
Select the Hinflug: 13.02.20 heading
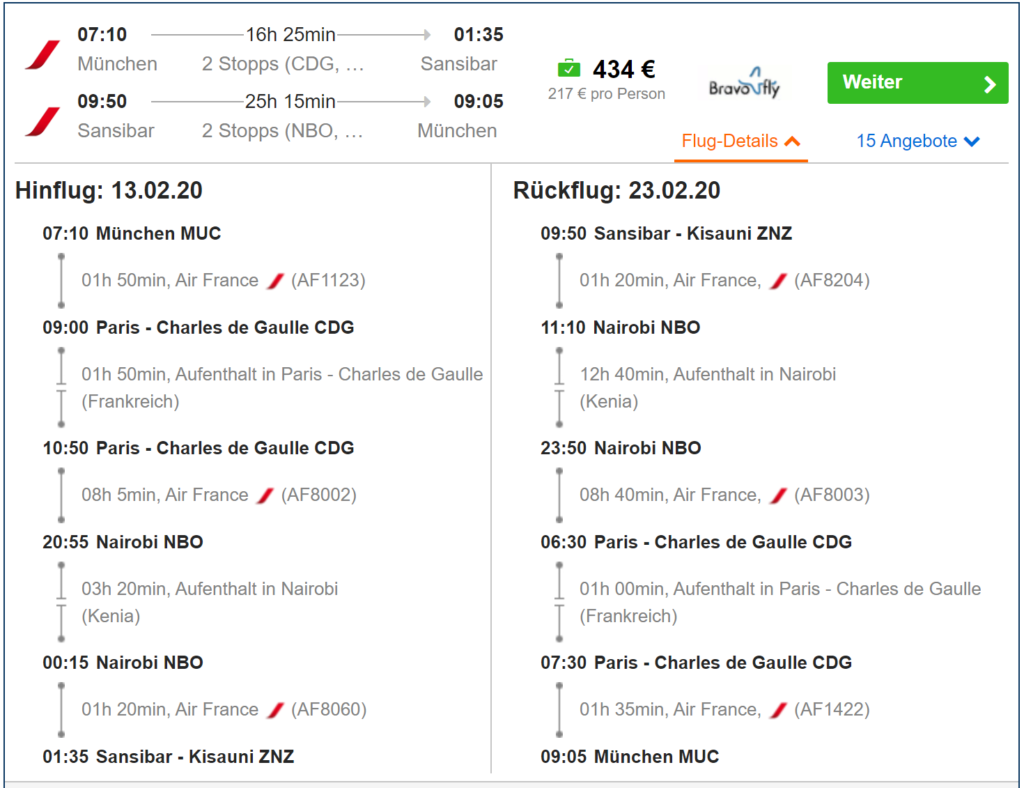tap(109, 191)
